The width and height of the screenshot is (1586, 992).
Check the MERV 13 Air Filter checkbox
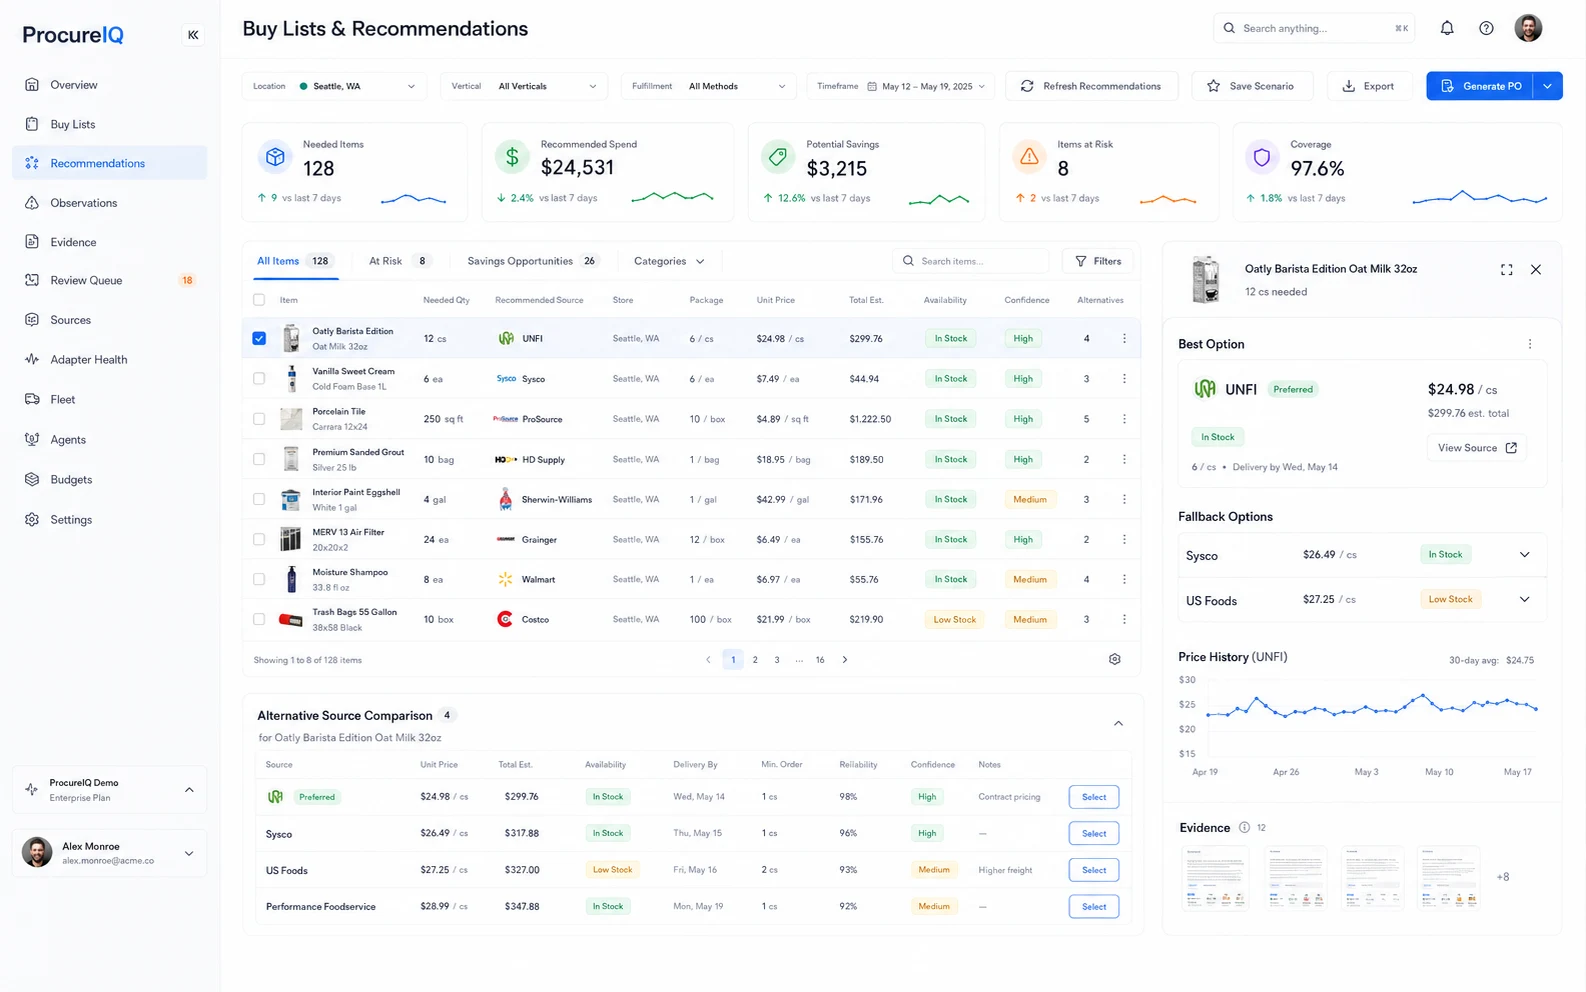[x=259, y=539]
